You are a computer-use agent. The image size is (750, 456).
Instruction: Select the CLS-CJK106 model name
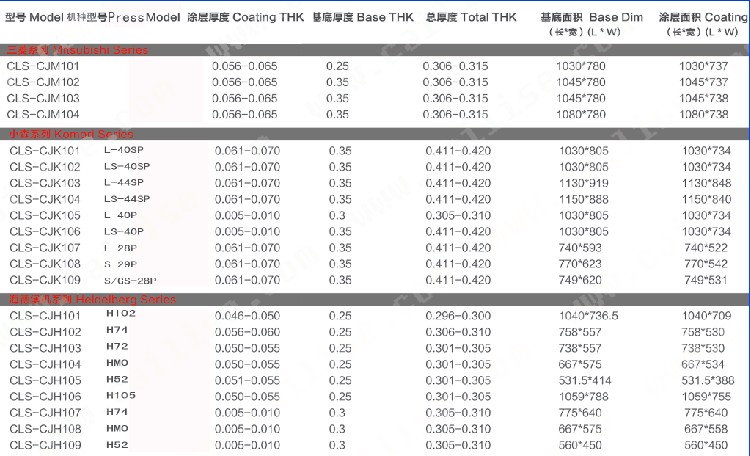click(x=44, y=232)
